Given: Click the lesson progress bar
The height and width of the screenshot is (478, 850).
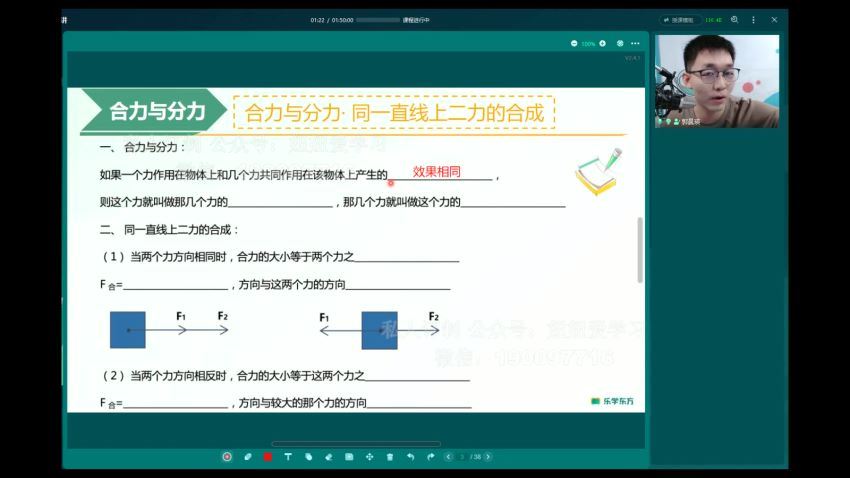Looking at the screenshot, I should point(378,20).
